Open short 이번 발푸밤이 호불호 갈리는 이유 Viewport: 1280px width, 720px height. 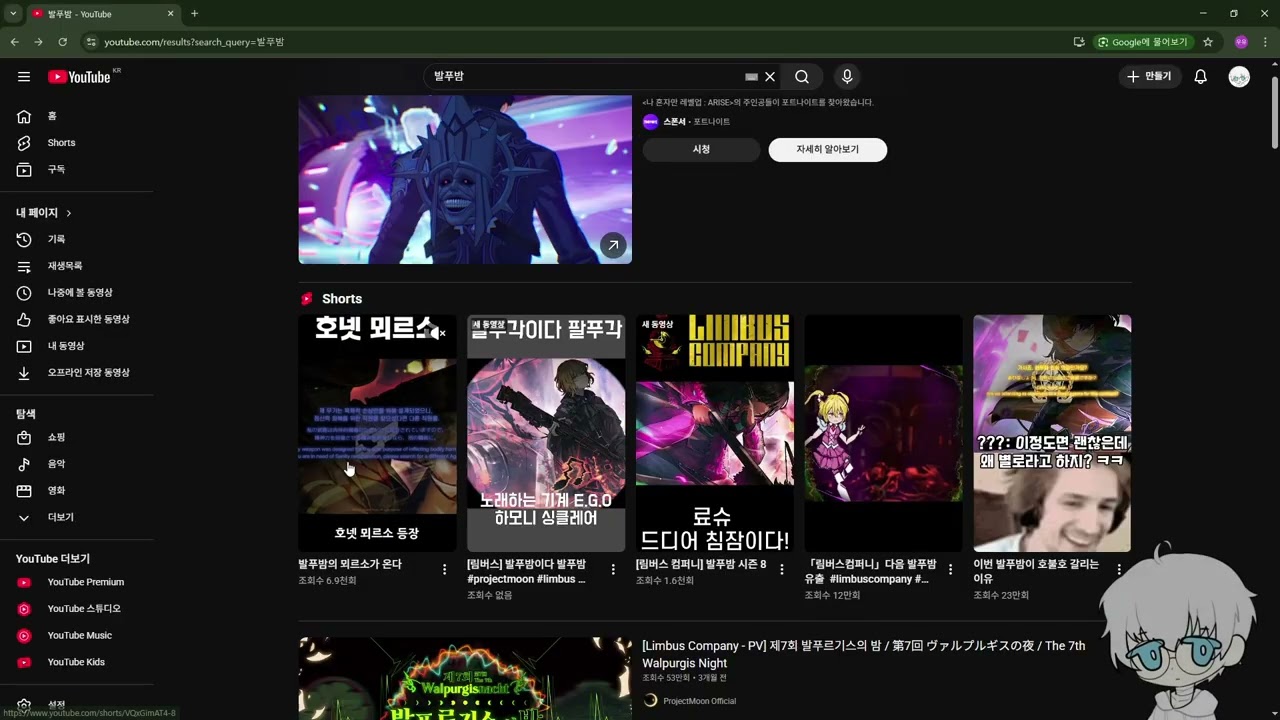tap(1038, 571)
